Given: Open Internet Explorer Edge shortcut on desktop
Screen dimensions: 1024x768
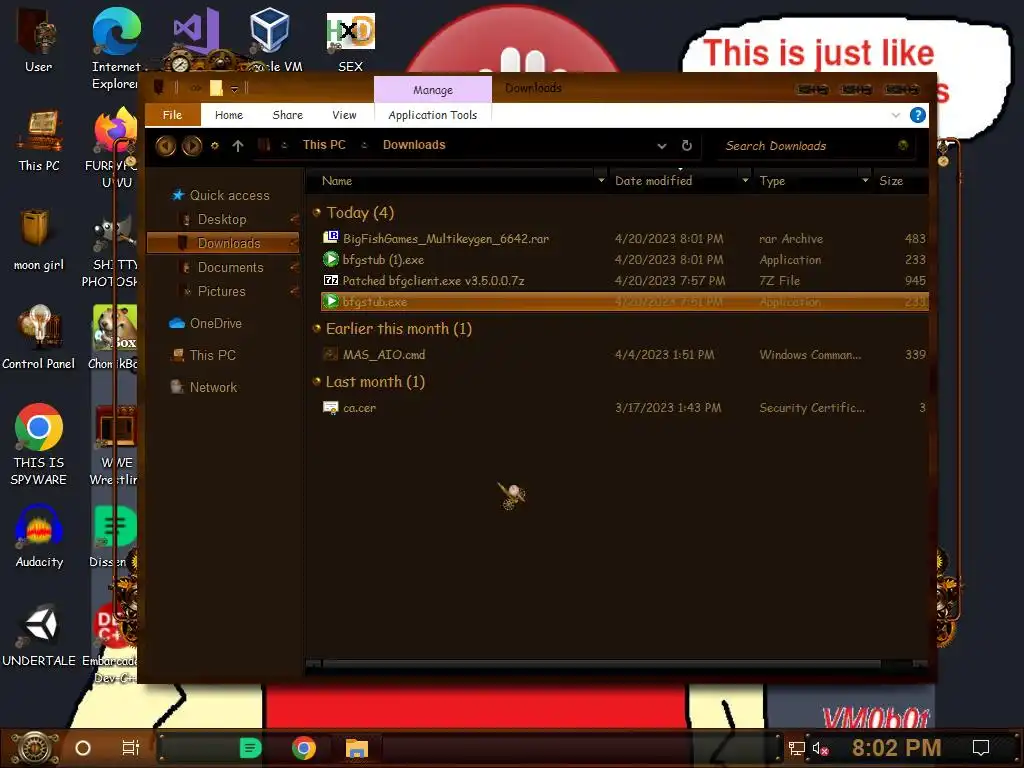Looking at the screenshot, I should (x=116, y=47).
